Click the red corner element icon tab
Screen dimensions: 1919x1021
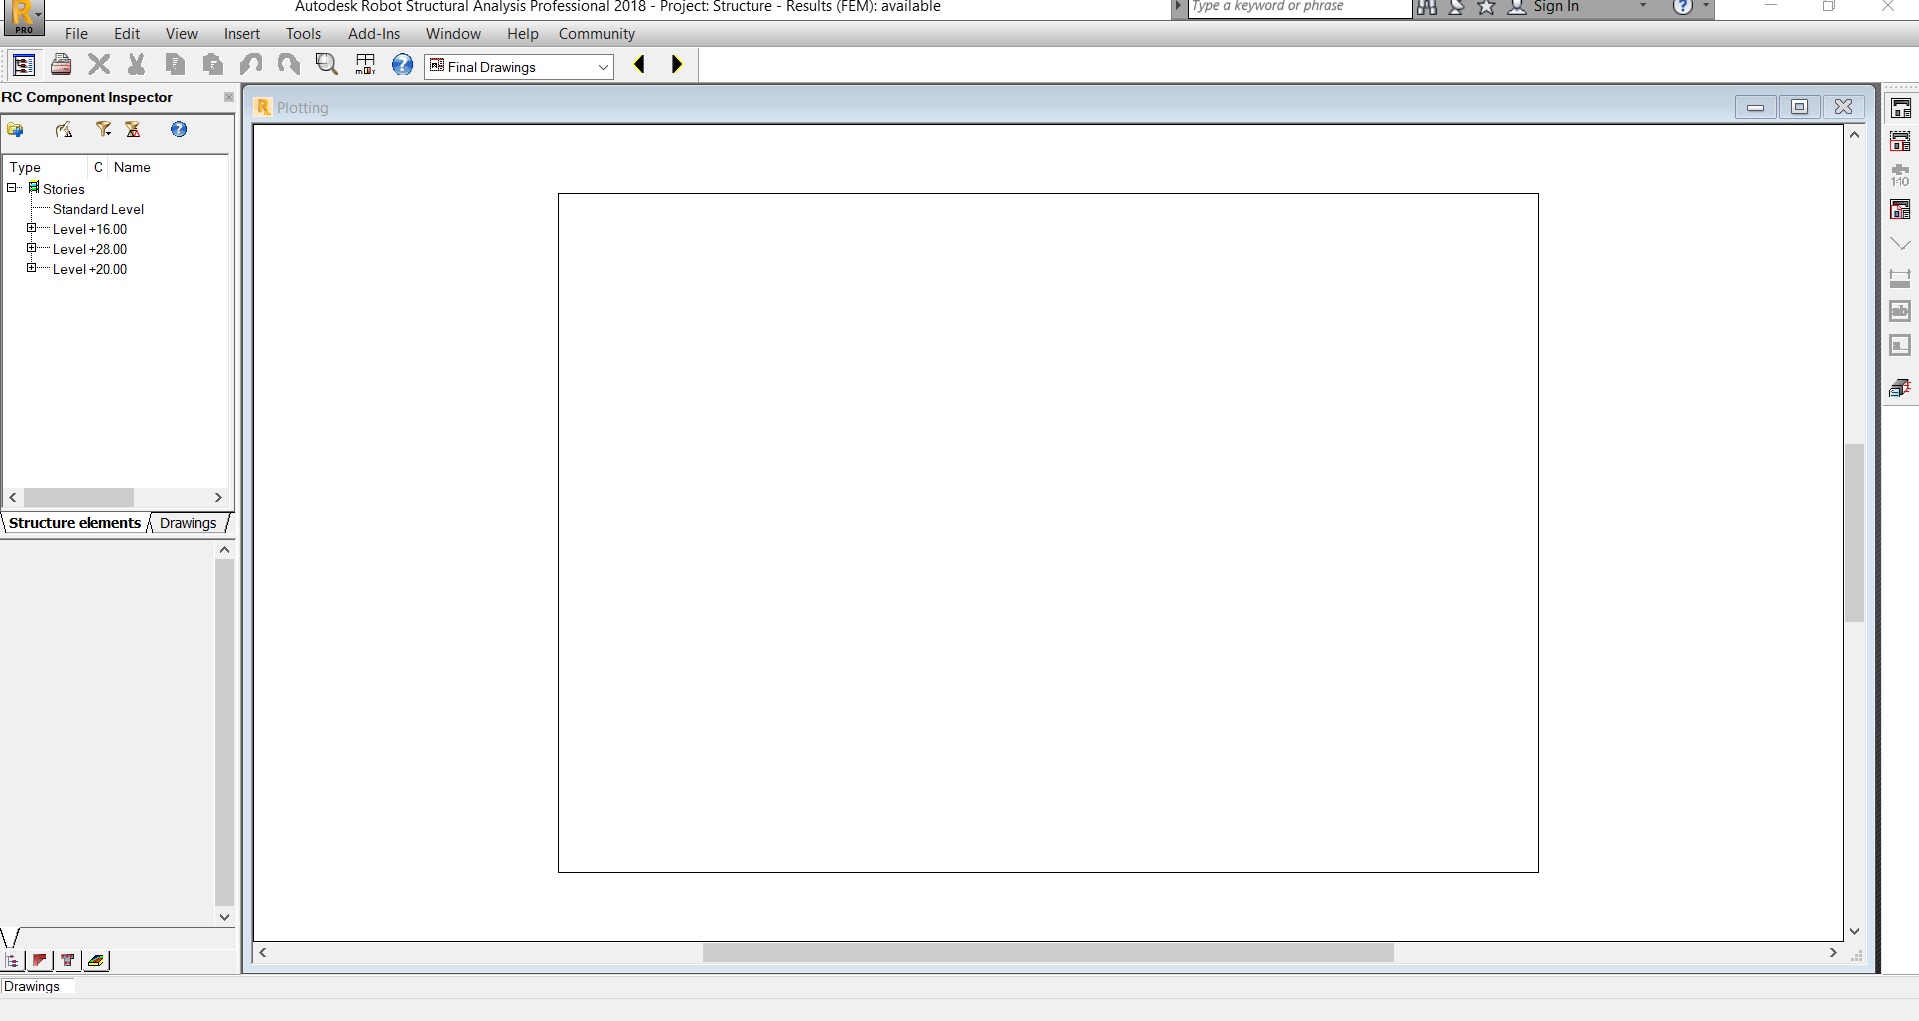pyautogui.click(x=40, y=961)
